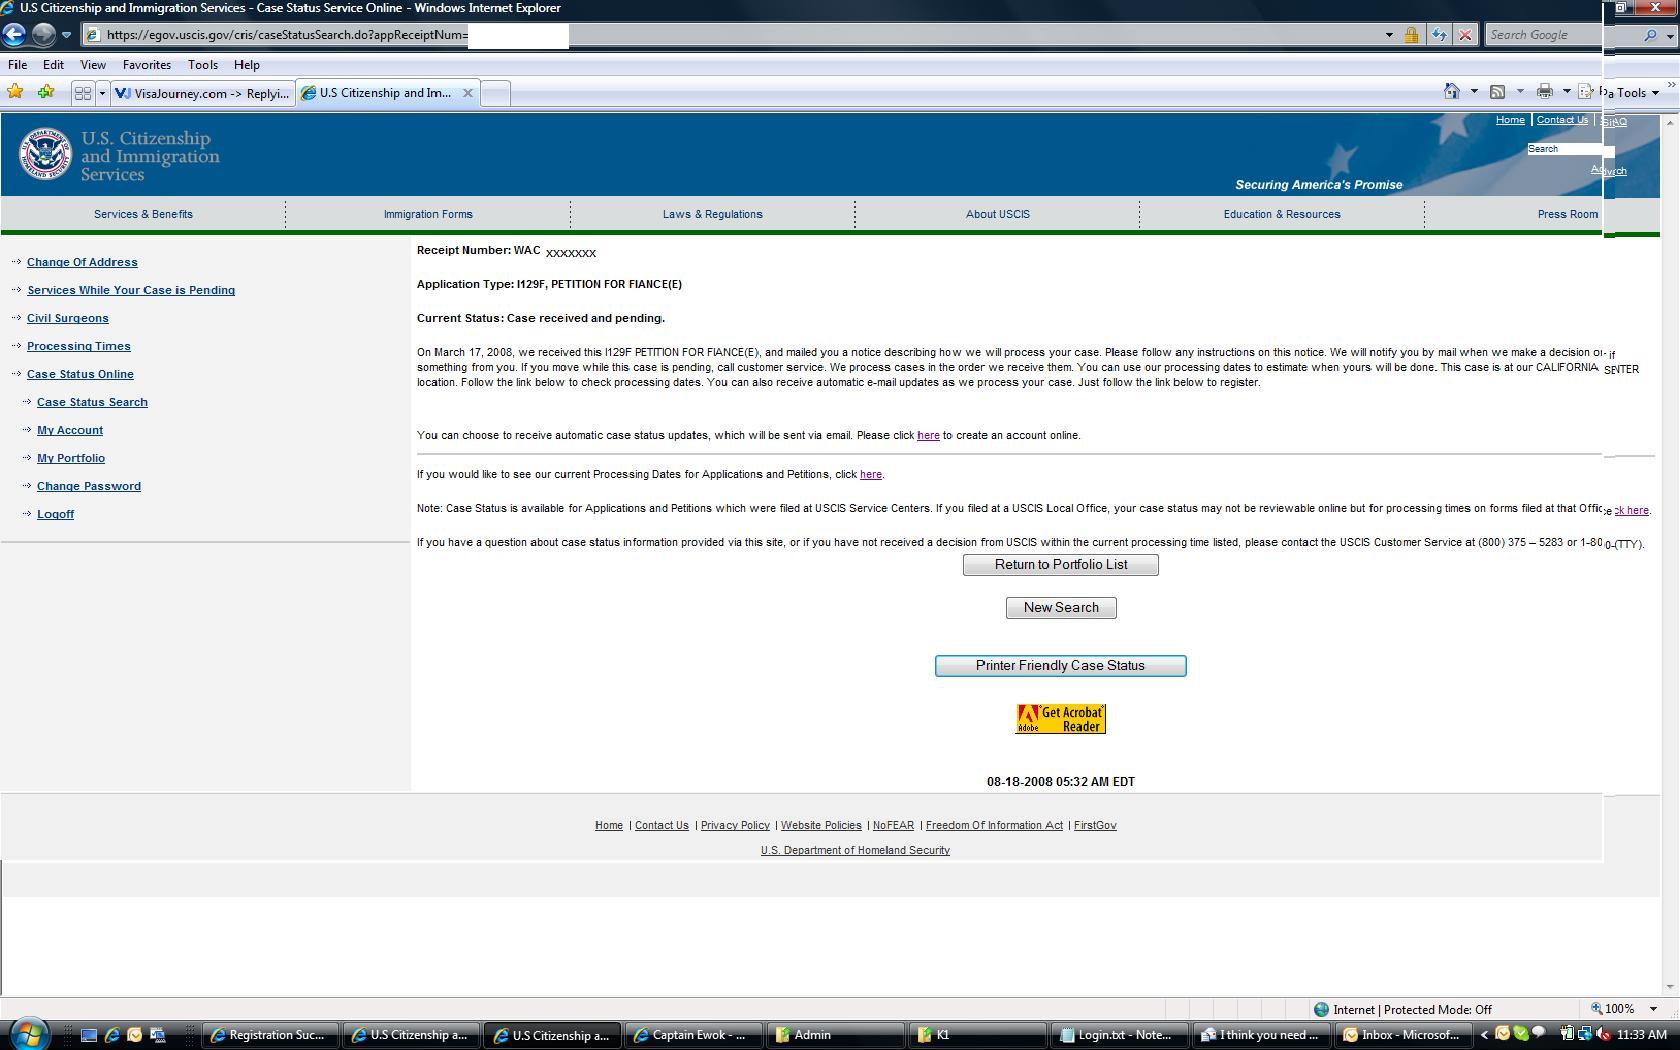Open the Page menu icon
The image size is (1680, 1050).
point(1586,92)
